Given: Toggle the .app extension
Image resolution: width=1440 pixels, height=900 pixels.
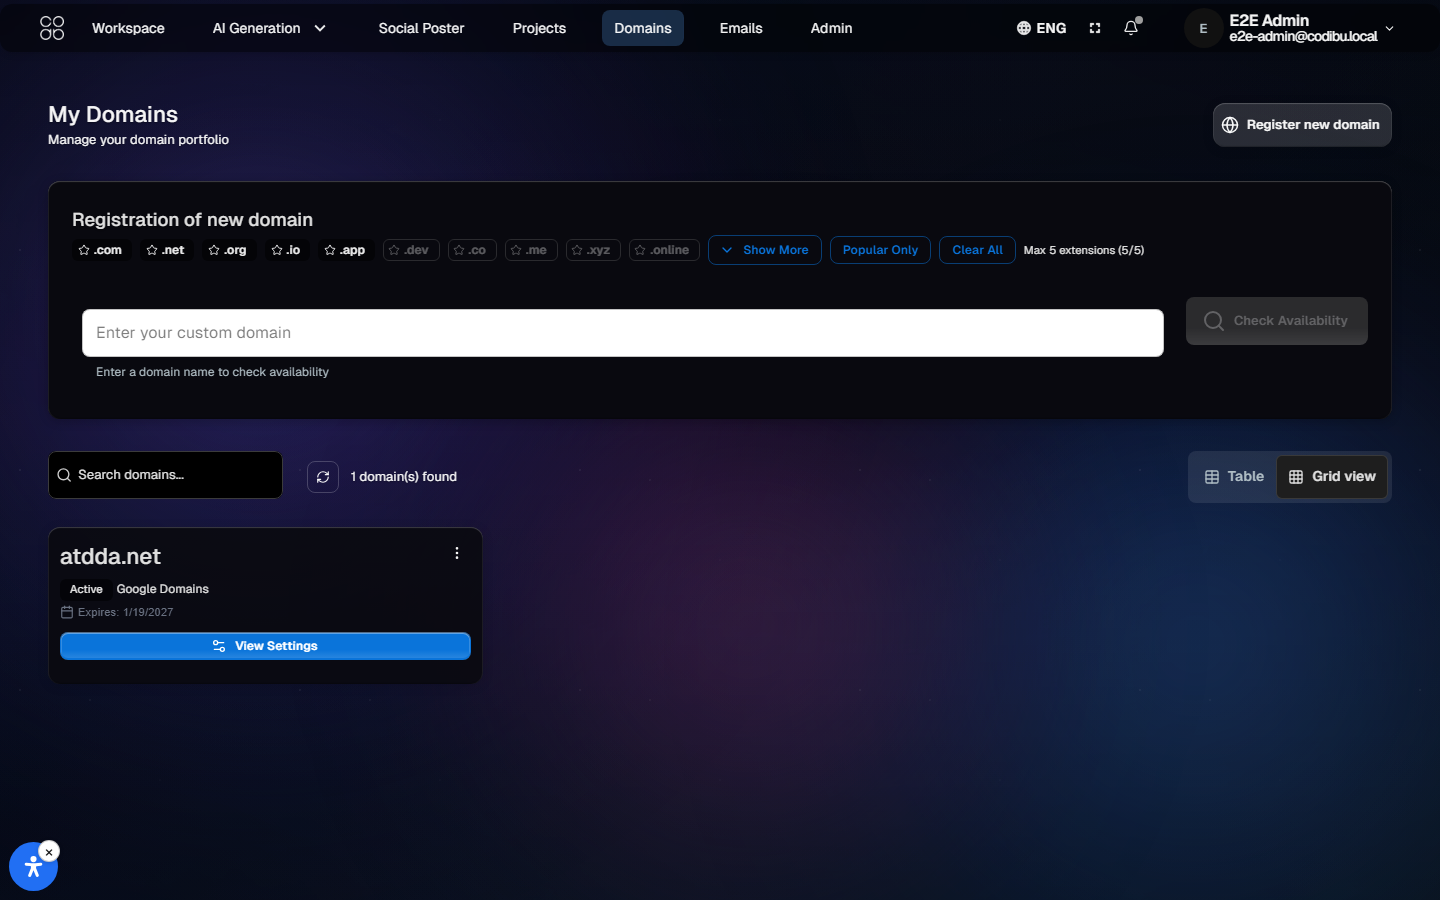Looking at the screenshot, I should (x=345, y=250).
